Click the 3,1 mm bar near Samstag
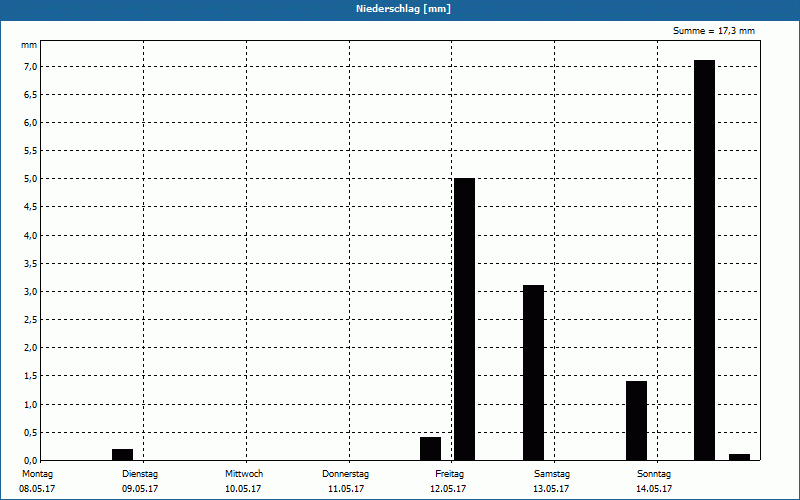The width and height of the screenshot is (800, 500). point(533,373)
